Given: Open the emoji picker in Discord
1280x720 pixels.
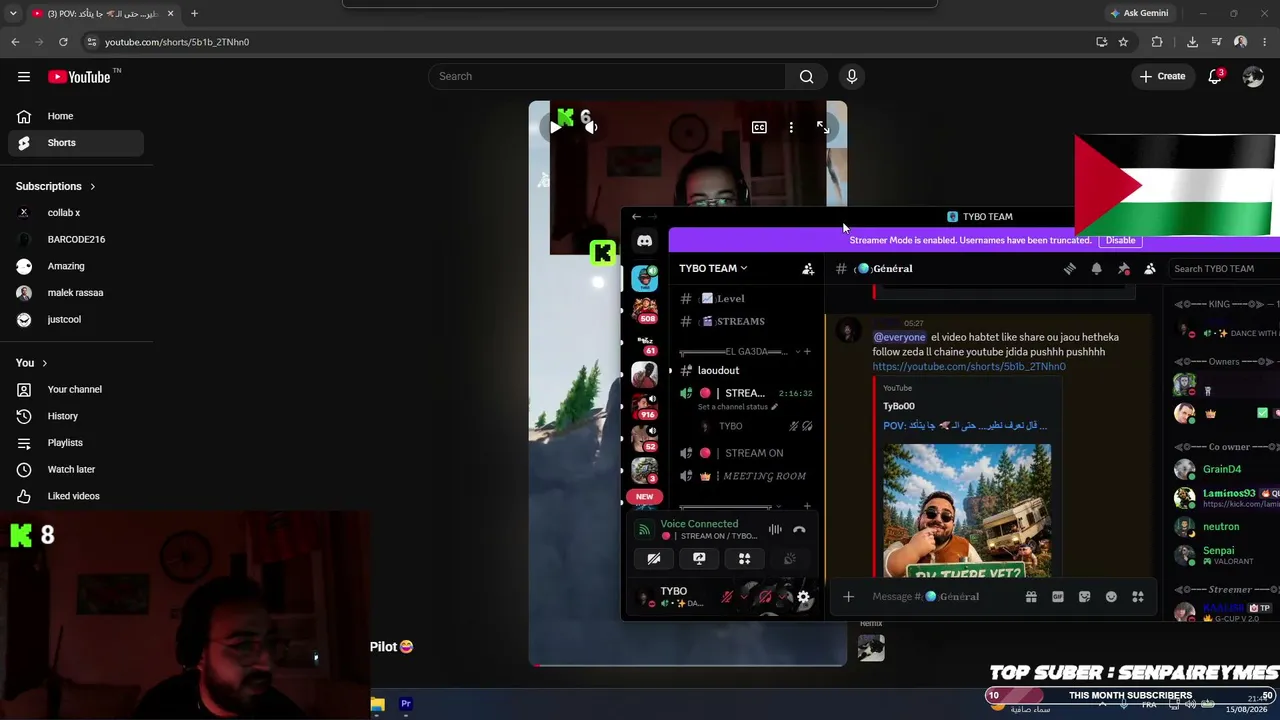Looking at the screenshot, I should click(x=1111, y=597).
